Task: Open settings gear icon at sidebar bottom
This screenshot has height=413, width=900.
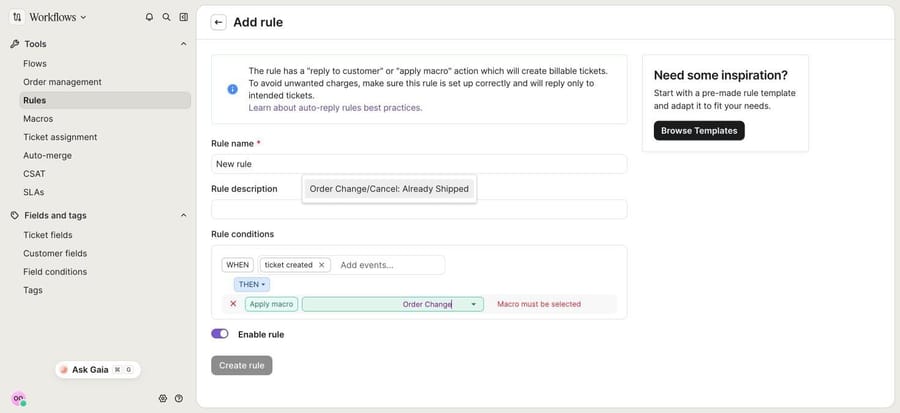Action: click(162, 398)
